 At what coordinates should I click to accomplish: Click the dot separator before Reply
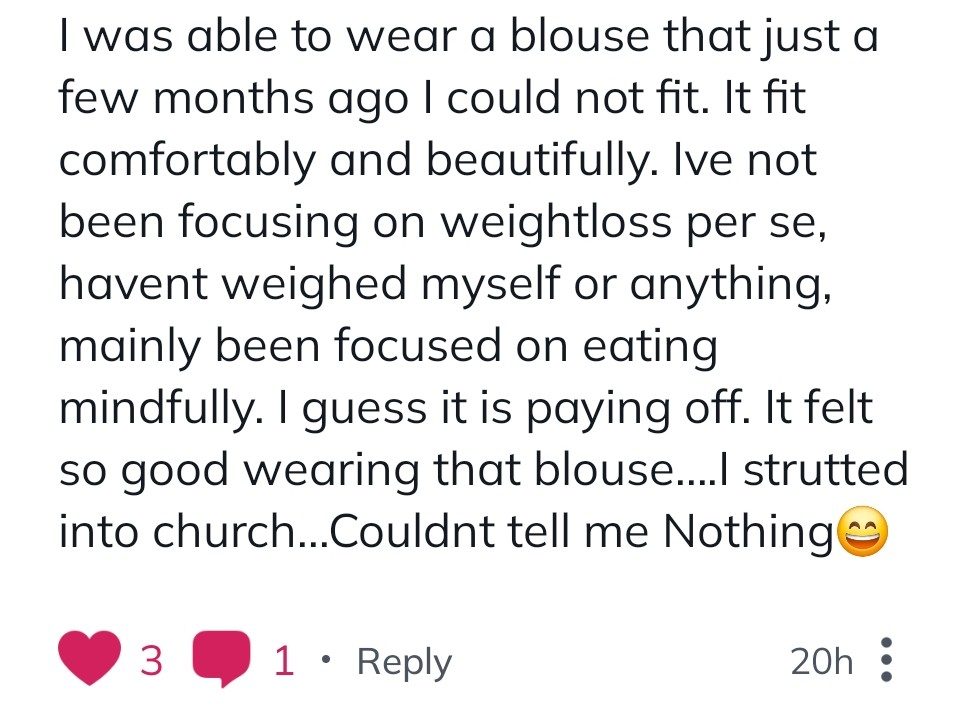tap(325, 660)
